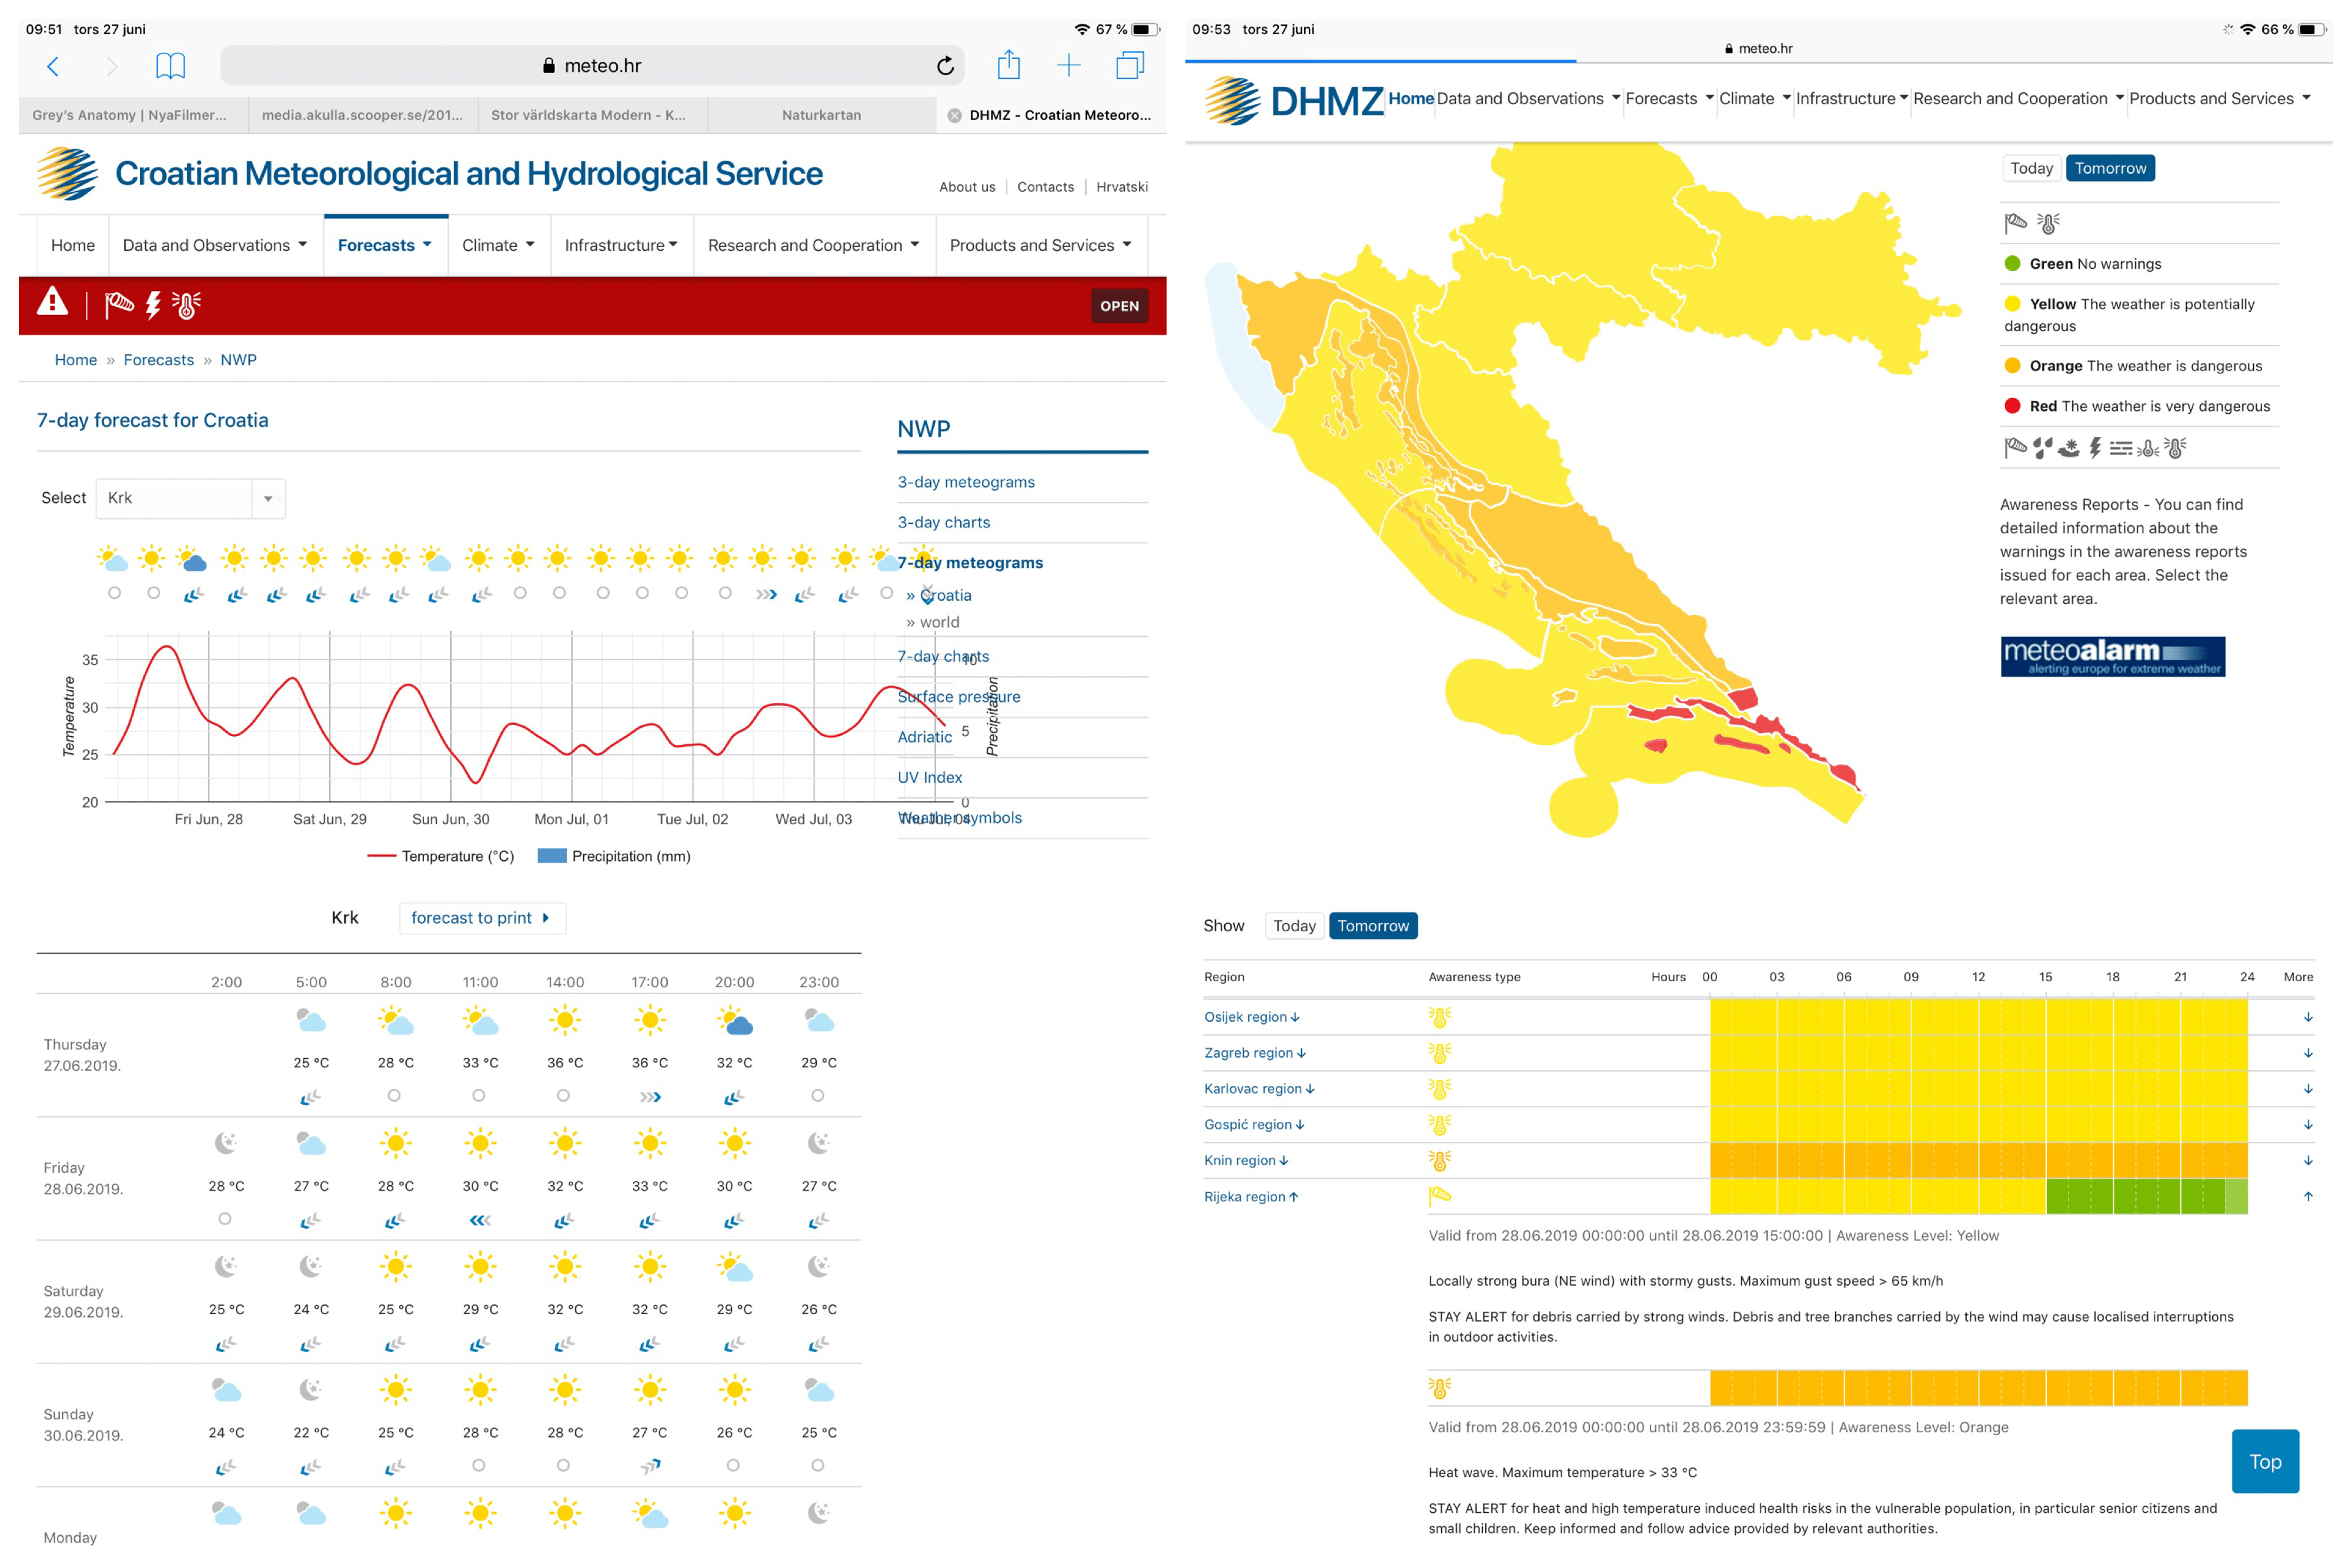Tap the Safari share icon

[x=1008, y=66]
